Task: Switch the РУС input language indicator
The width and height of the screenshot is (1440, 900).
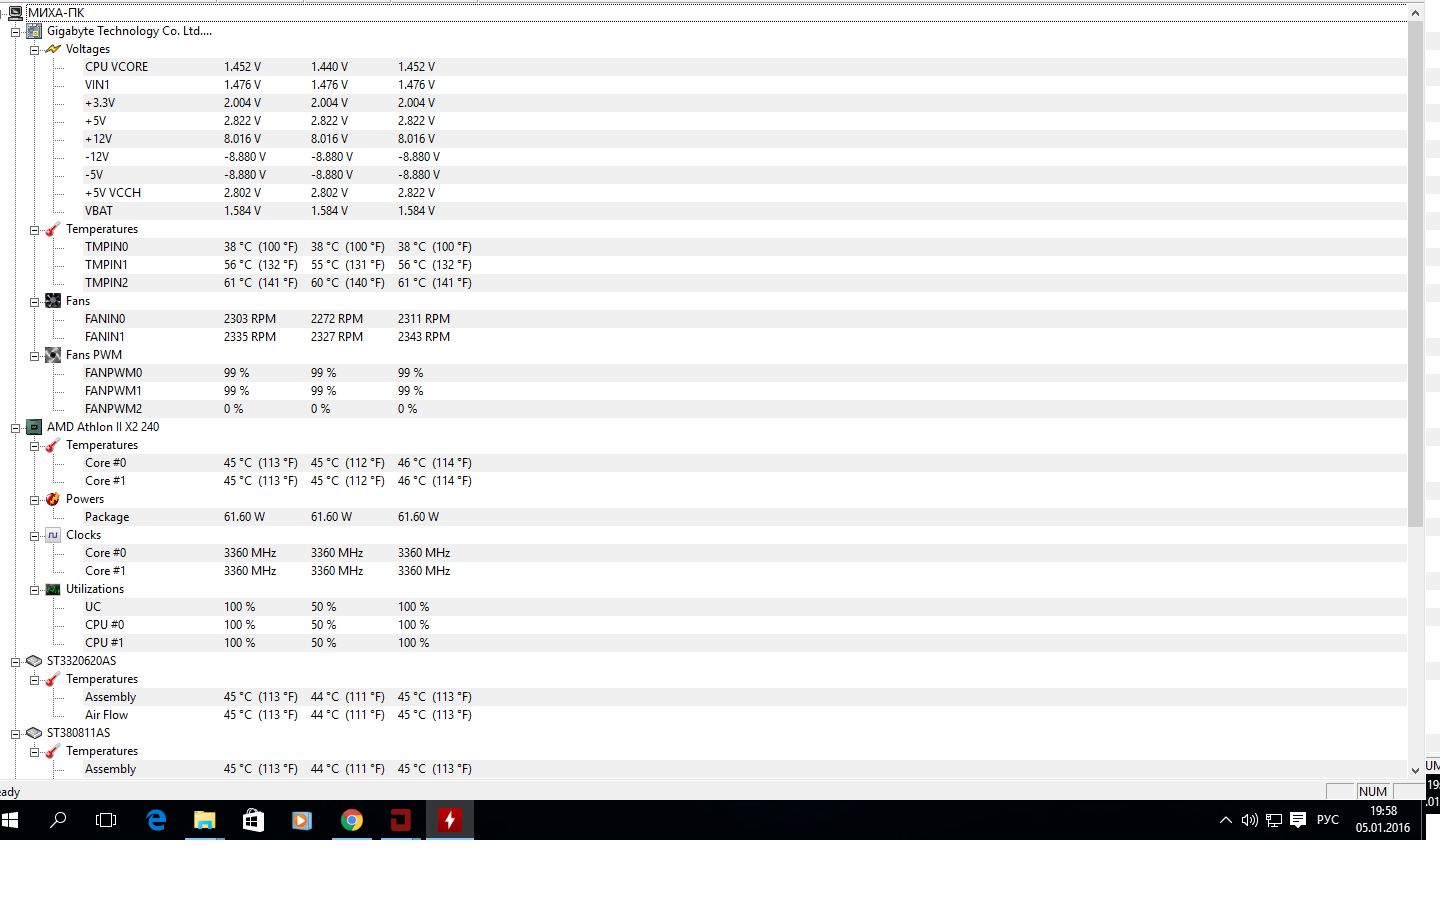Action: [x=1328, y=820]
